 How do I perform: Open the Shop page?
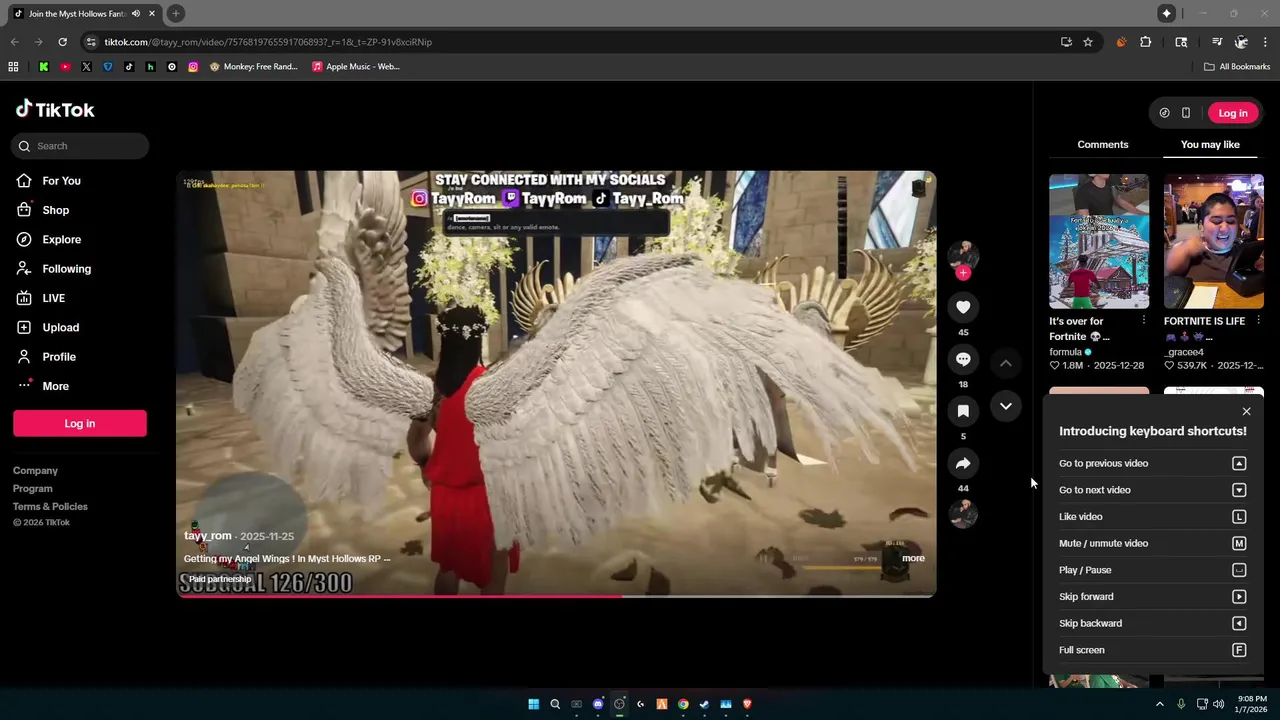coord(43,210)
